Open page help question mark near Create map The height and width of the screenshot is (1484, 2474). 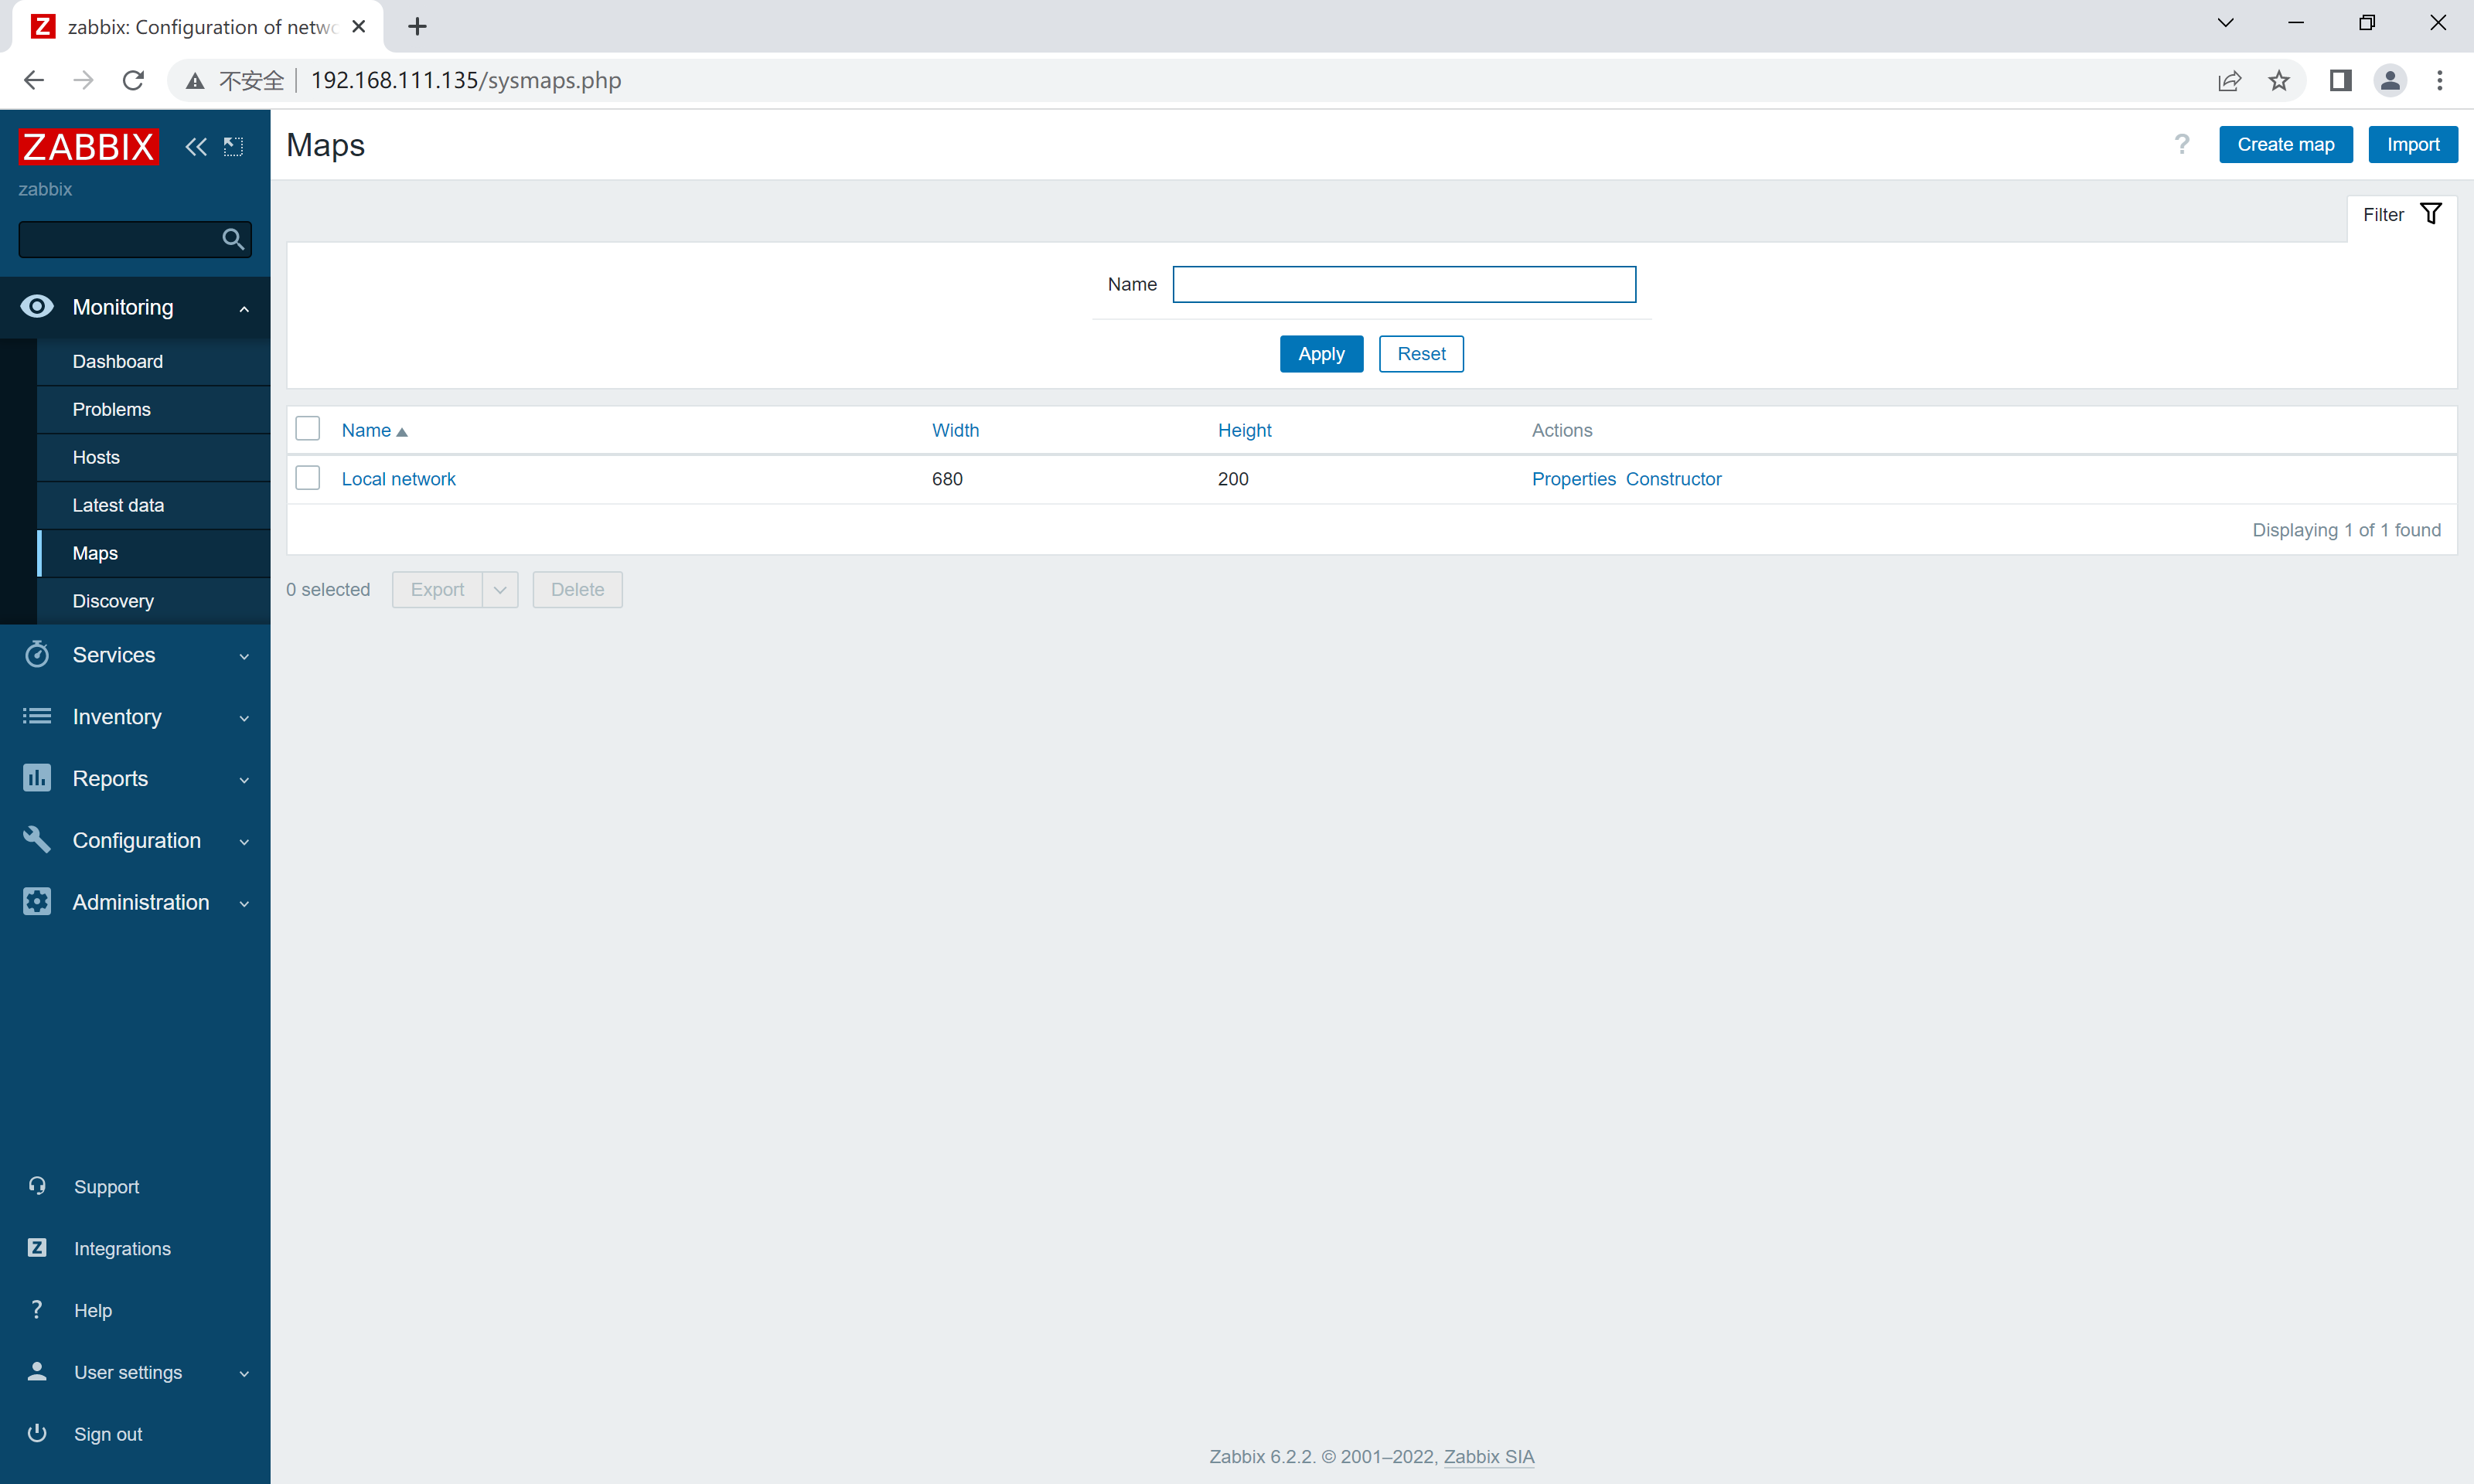pos(2182,145)
